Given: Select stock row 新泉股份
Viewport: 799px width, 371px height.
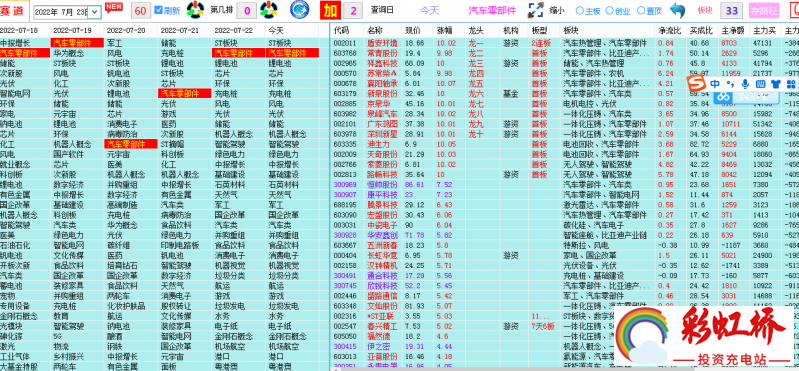Looking at the screenshot, I should point(381,94).
